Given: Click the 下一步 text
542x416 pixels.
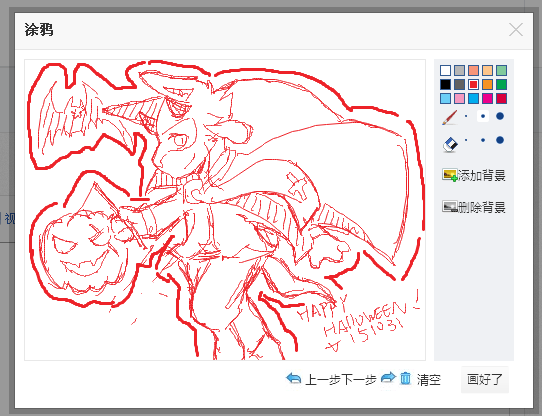Looking at the screenshot, I should pos(359,380).
